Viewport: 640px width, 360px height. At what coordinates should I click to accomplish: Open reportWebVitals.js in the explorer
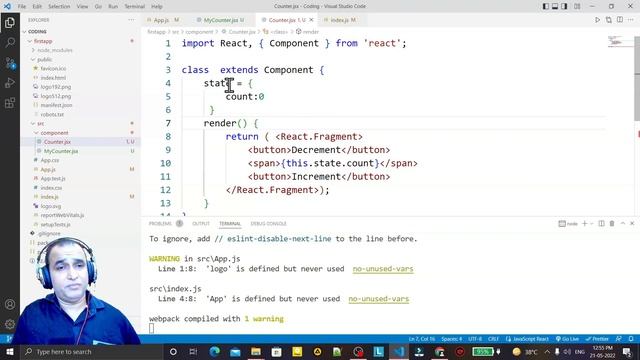pos(62,215)
